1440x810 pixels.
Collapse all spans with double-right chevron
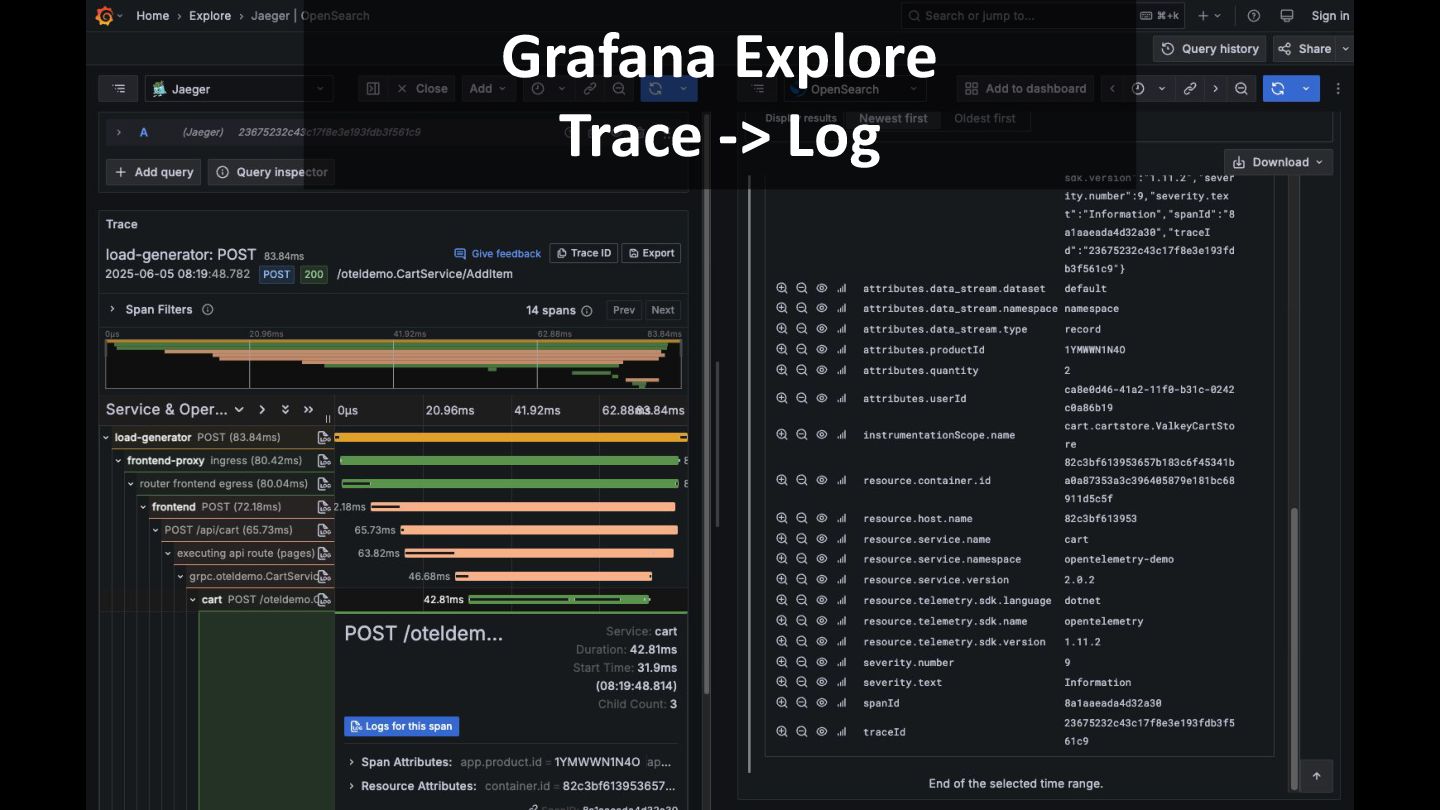[308, 410]
